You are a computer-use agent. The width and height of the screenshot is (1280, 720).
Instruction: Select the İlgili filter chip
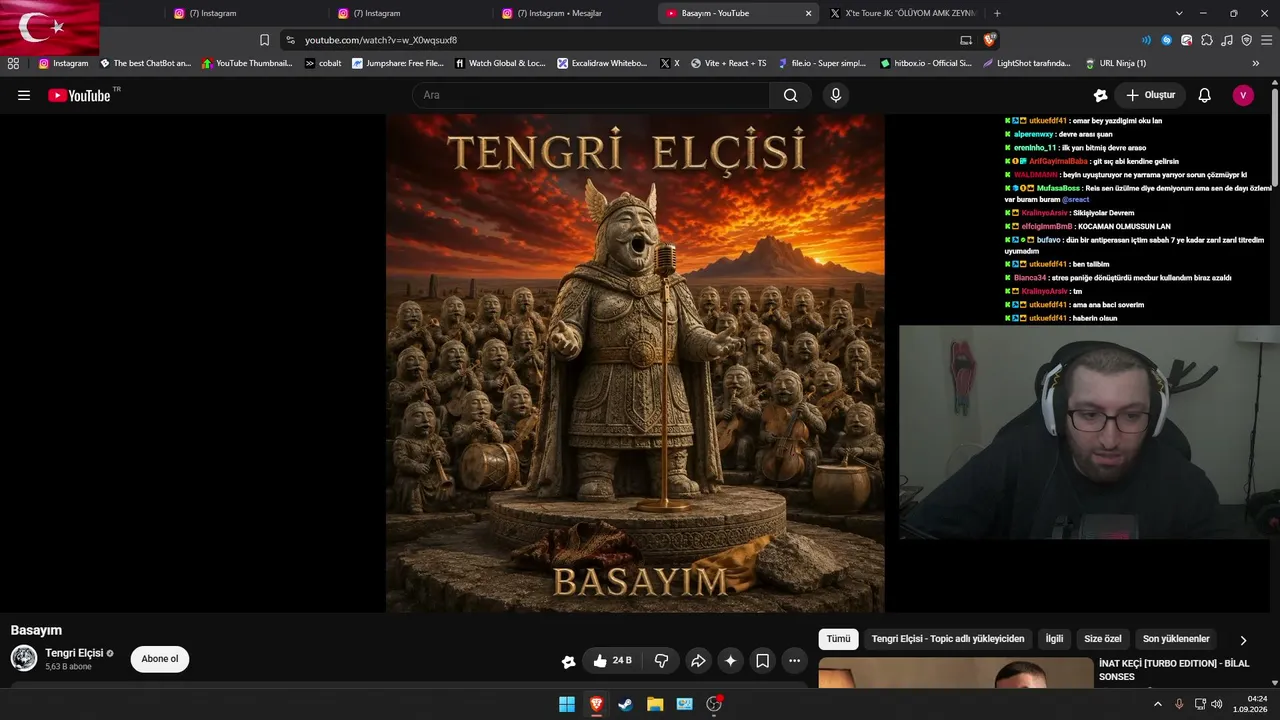(1054, 639)
